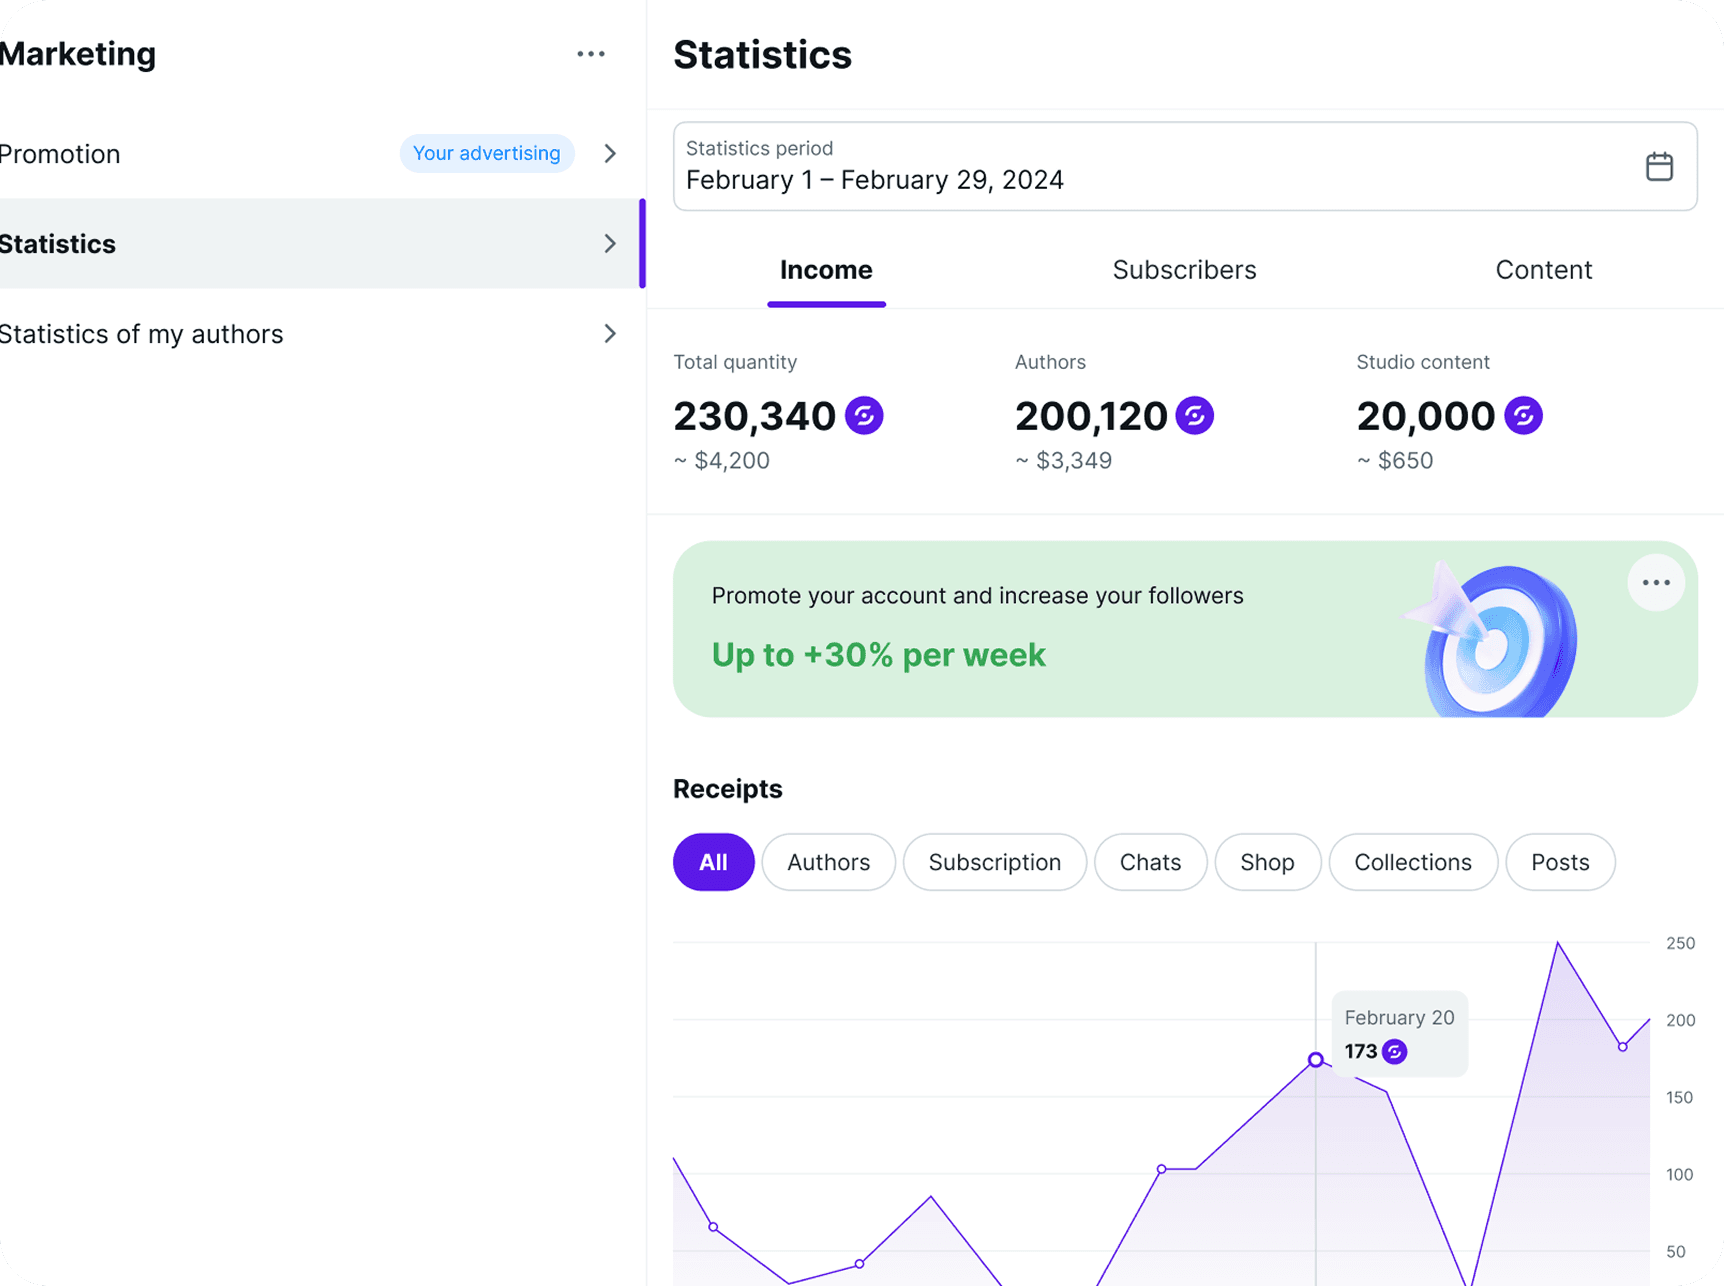Expand the Promotion chevron arrow
The image size is (1724, 1286).
click(610, 153)
